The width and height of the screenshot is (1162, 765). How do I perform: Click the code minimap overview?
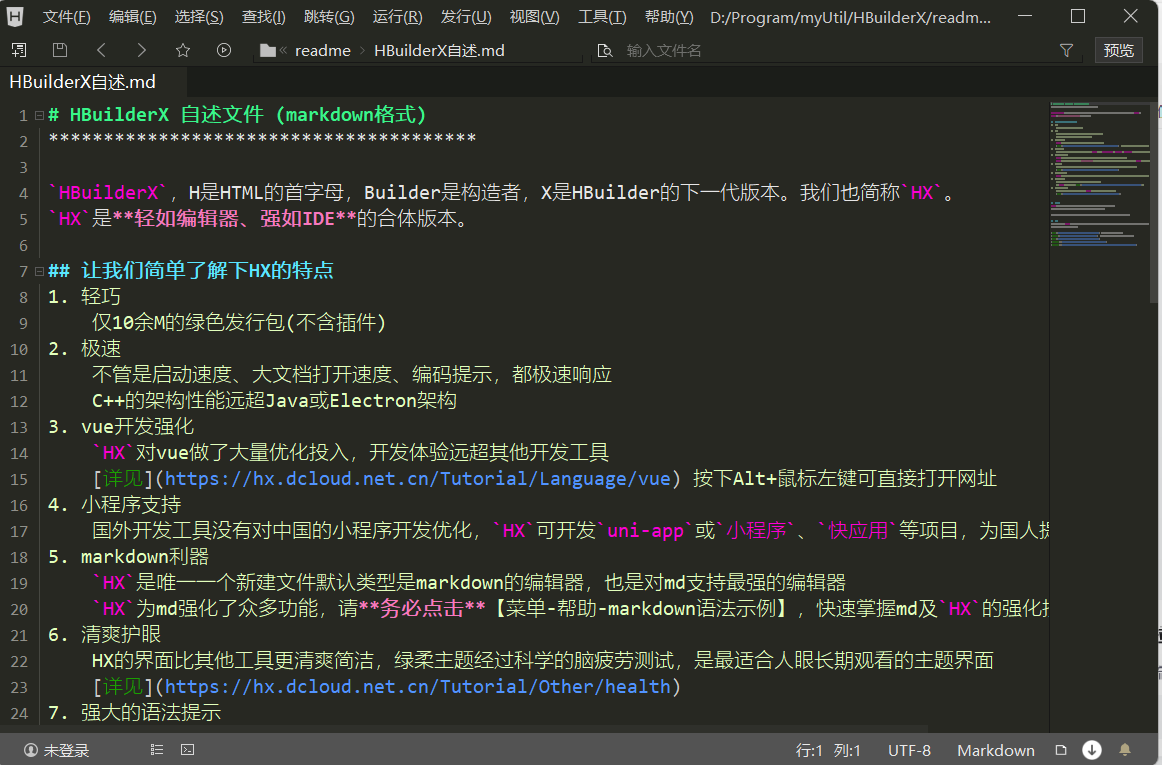click(x=1100, y=175)
